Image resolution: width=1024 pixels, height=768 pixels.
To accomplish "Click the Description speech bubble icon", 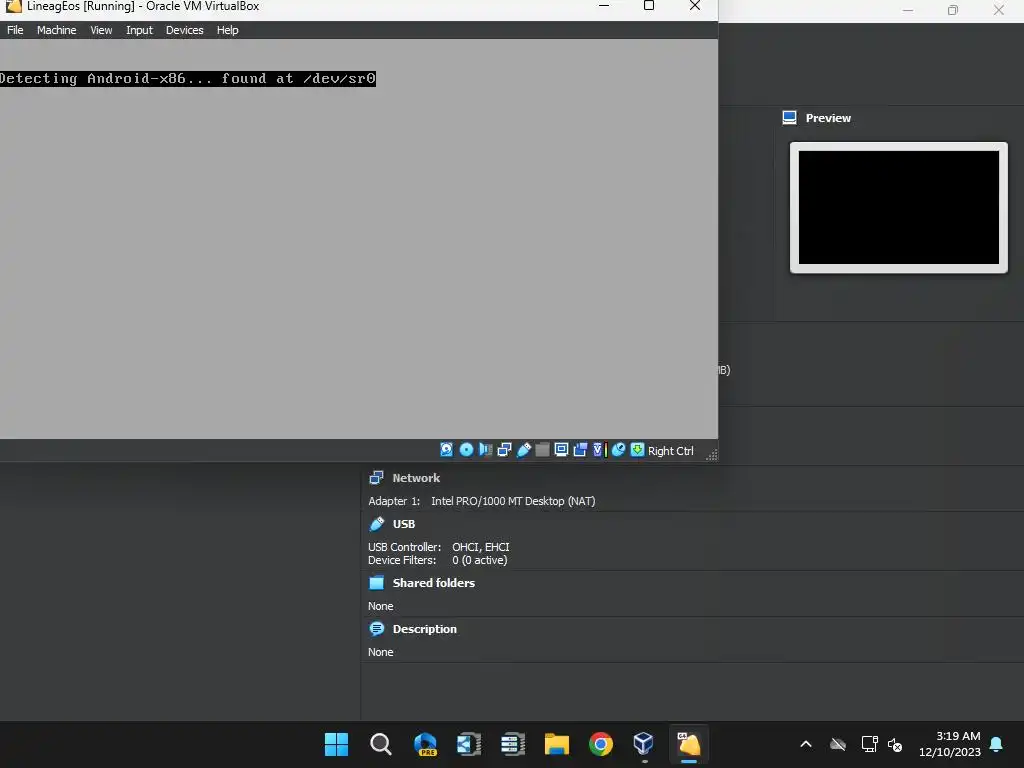I will [377, 629].
